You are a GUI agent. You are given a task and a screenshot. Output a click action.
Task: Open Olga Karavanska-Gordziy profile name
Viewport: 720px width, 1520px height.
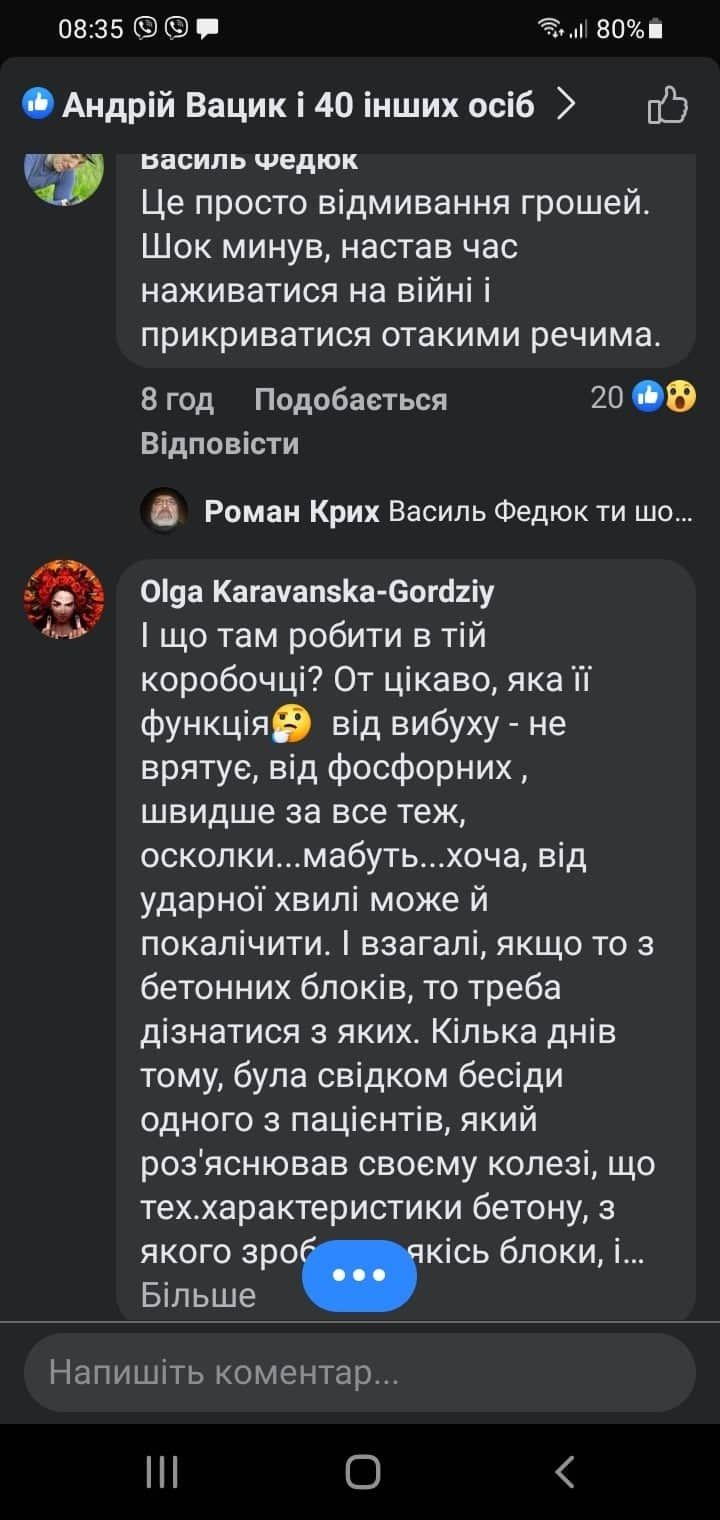[x=318, y=592]
